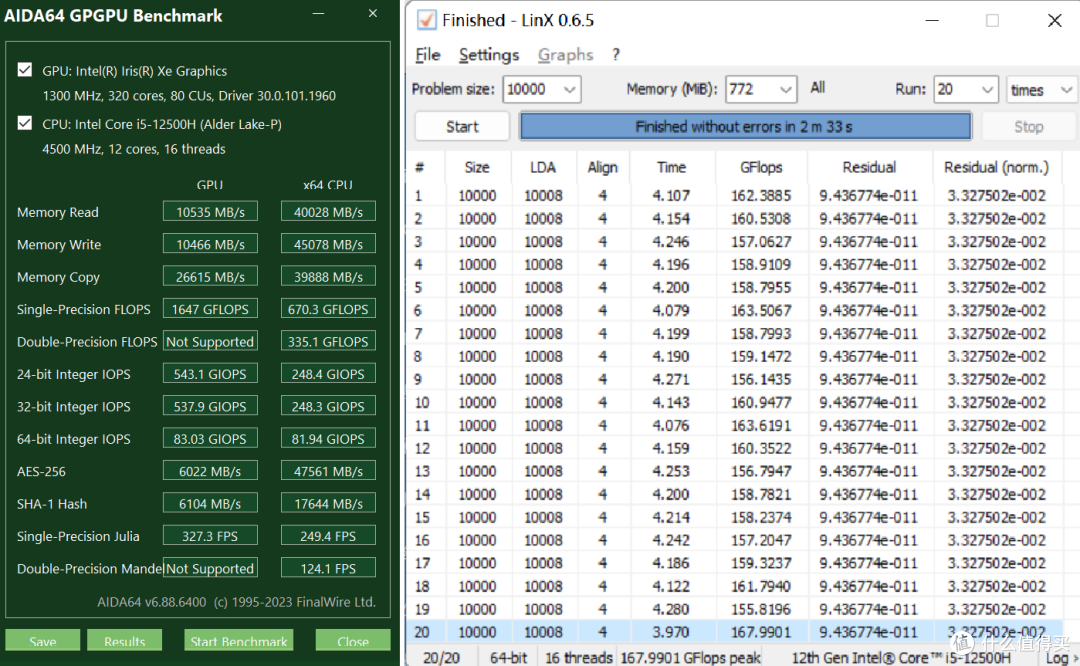Expand the Run count dropdown
Screen dimensions: 1080x666
[x=986, y=89]
